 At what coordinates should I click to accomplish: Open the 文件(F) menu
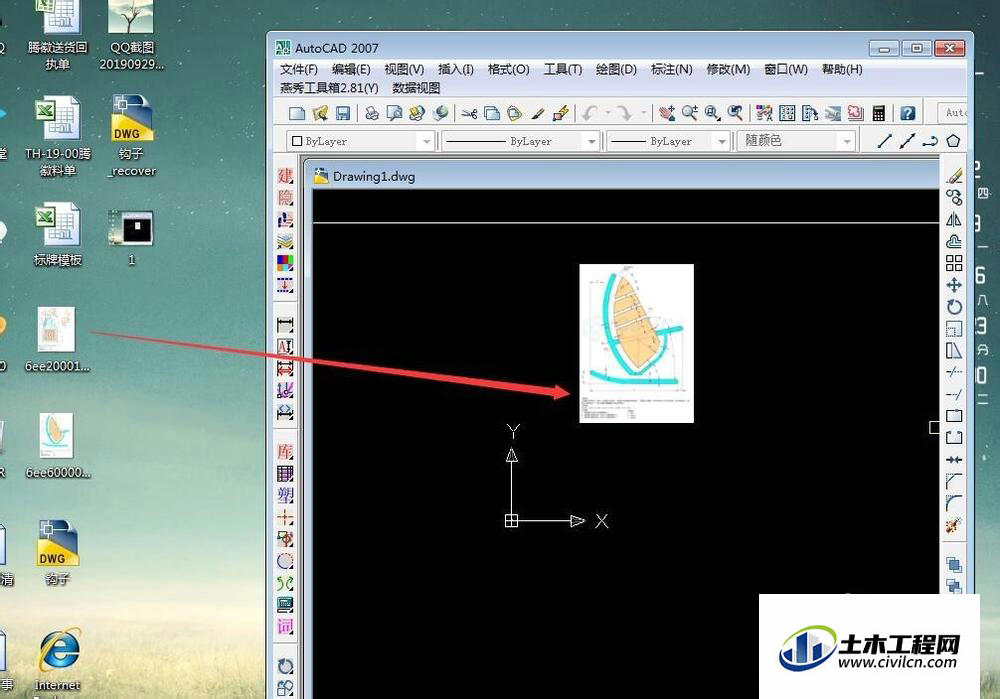[298, 69]
